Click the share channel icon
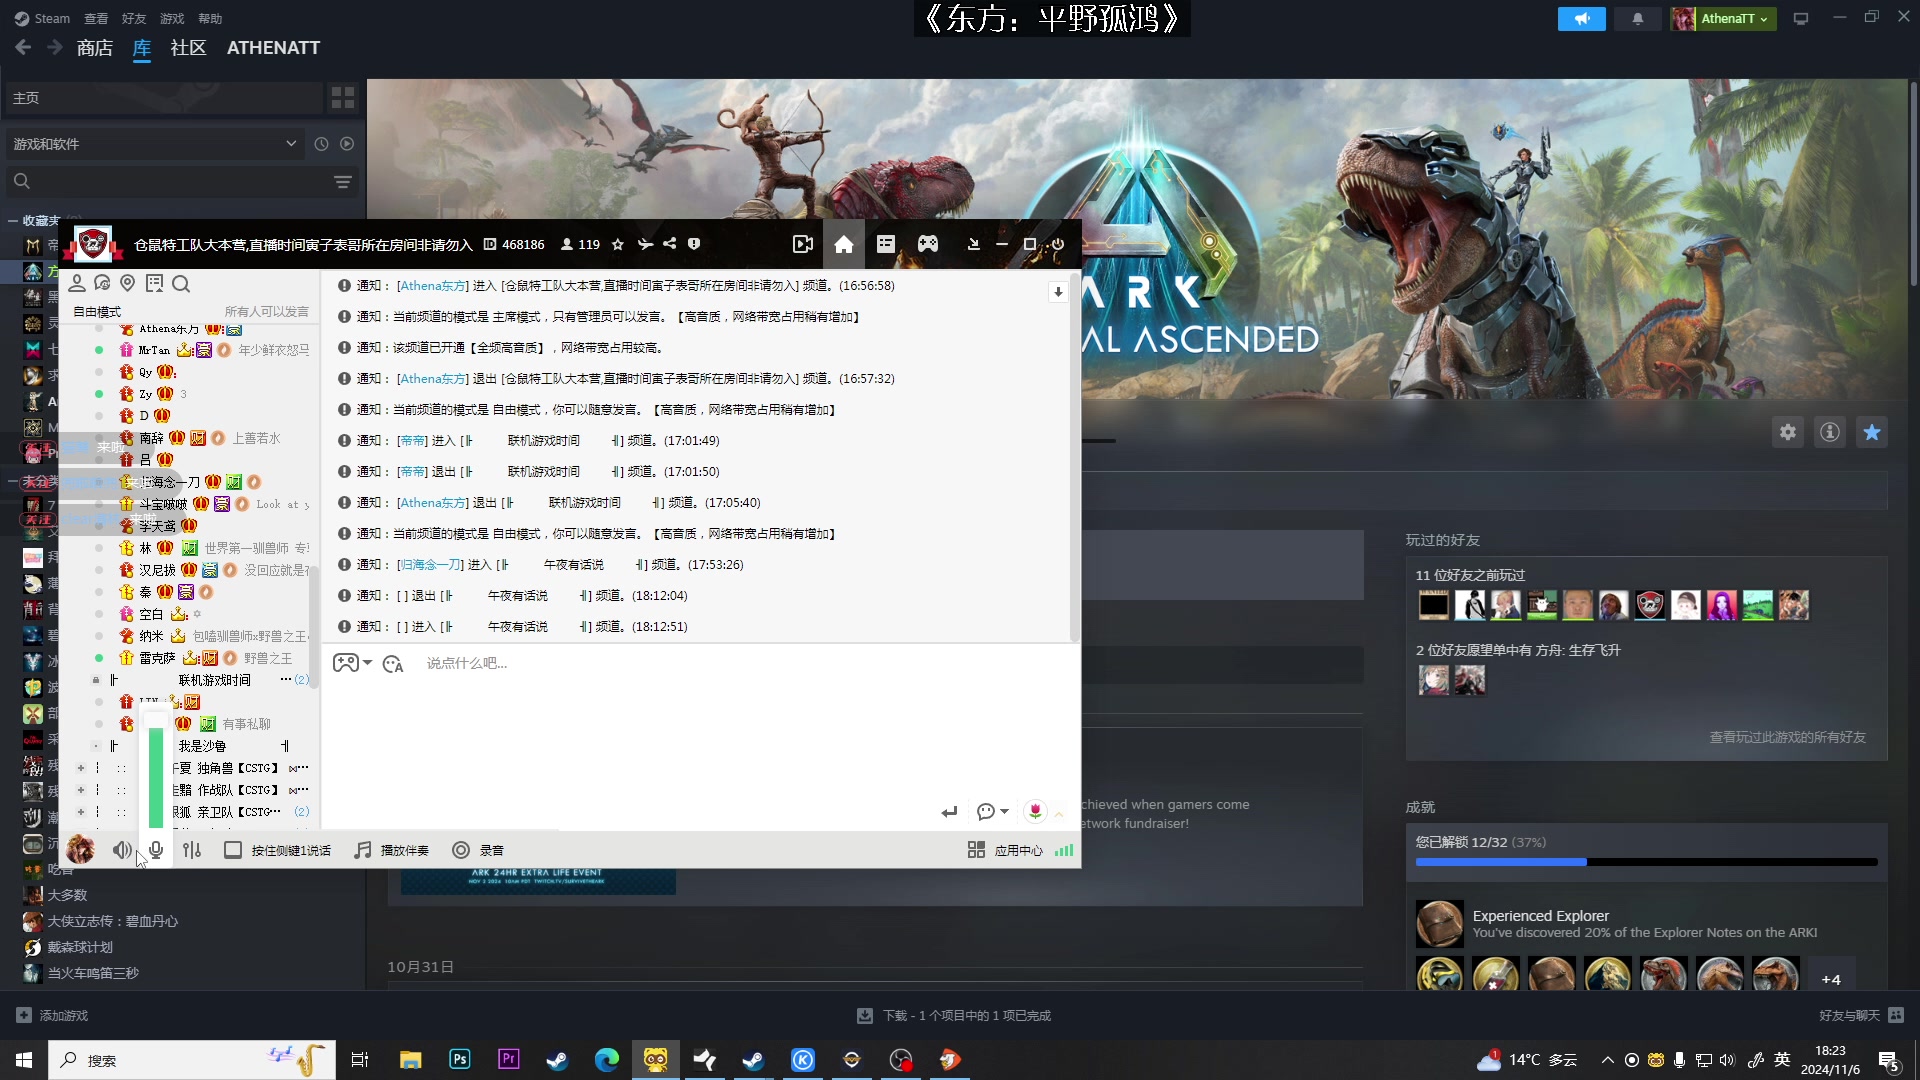Viewport: 1920px width, 1080px height. point(670,244)
